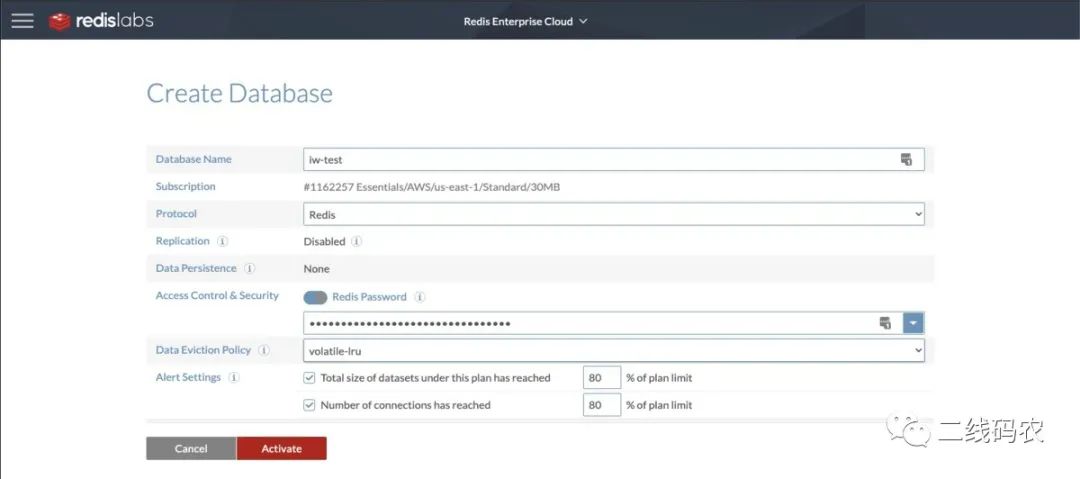Click the Access Control & Security label
1080x479 pixels.
click(x=217, y=296)
